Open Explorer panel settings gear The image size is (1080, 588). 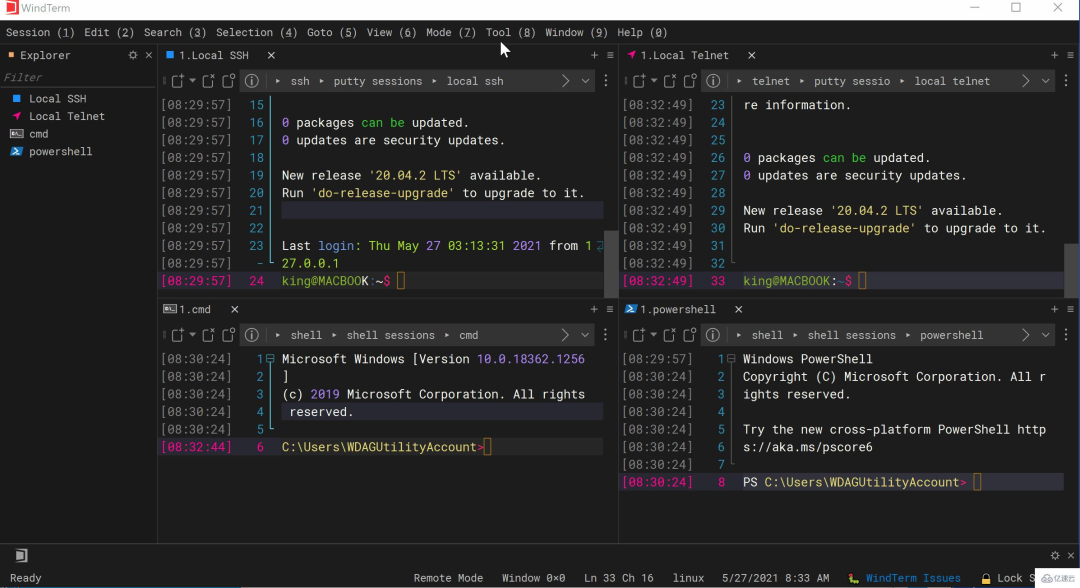tap(133, 56)
